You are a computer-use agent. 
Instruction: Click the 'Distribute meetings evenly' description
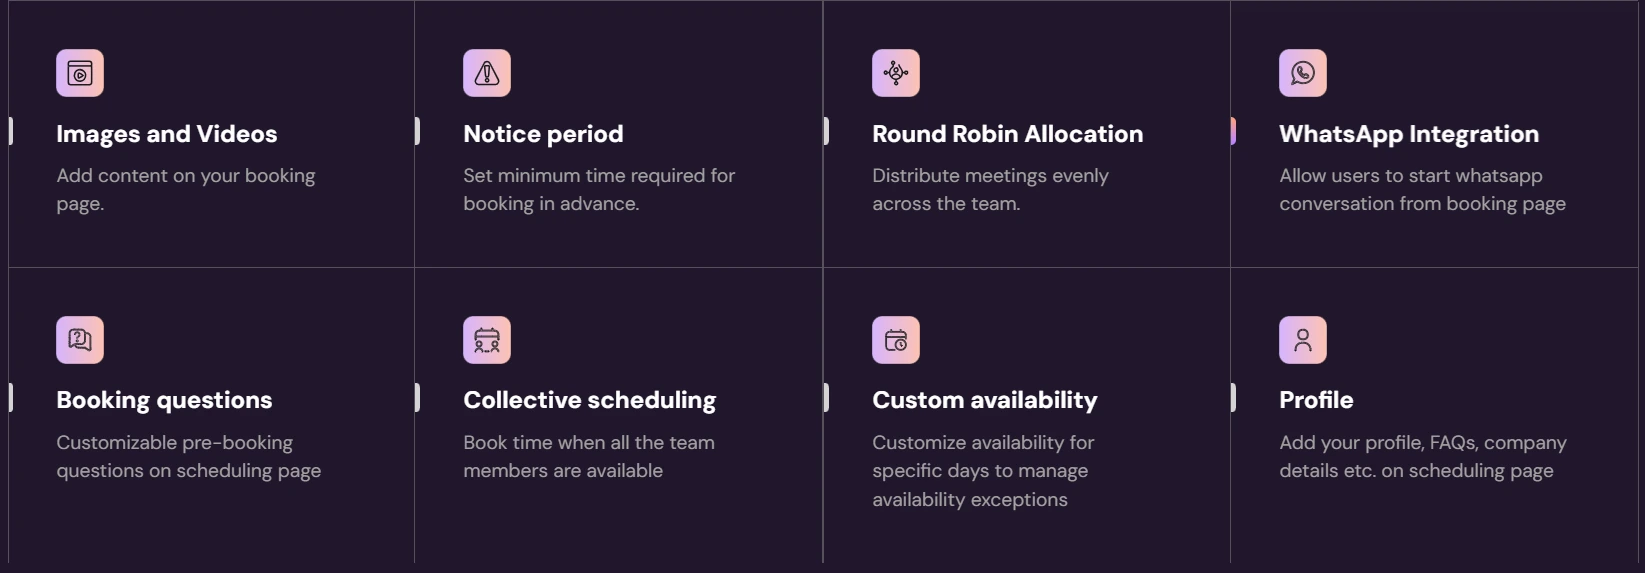tap(990, 189)
